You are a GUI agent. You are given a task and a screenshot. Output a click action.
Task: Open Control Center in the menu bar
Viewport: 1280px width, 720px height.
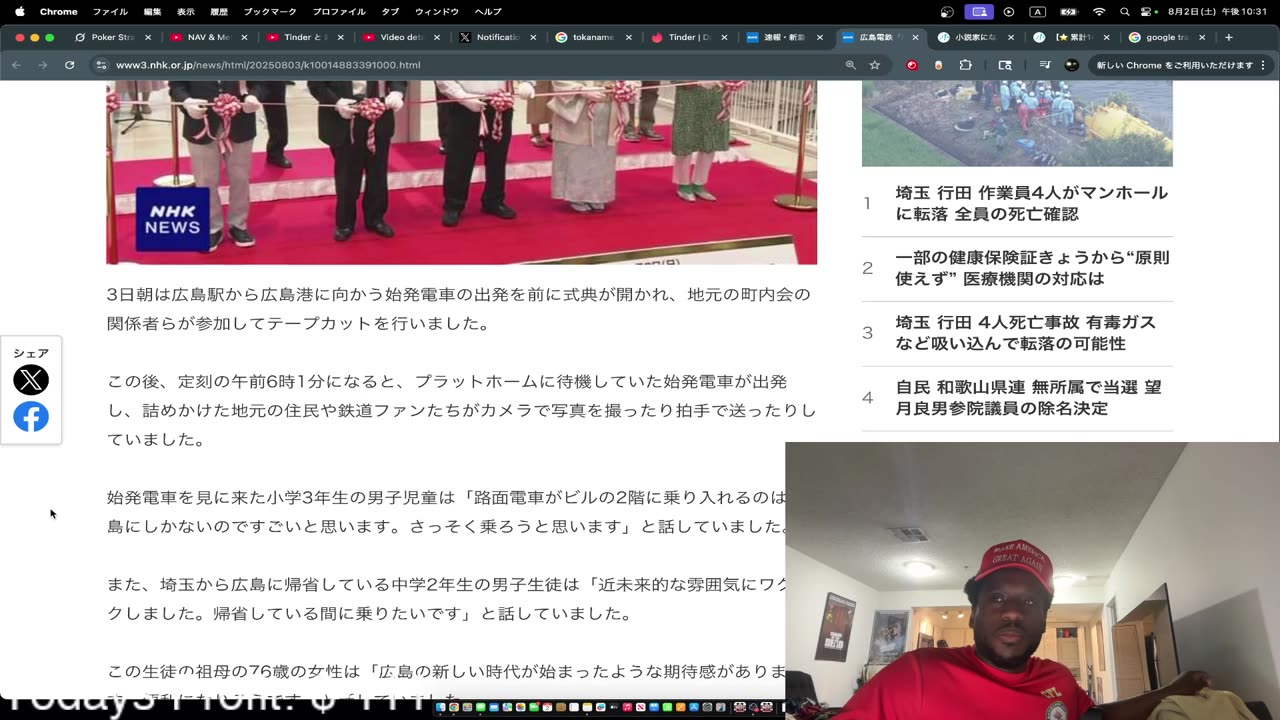[1147, 12]
